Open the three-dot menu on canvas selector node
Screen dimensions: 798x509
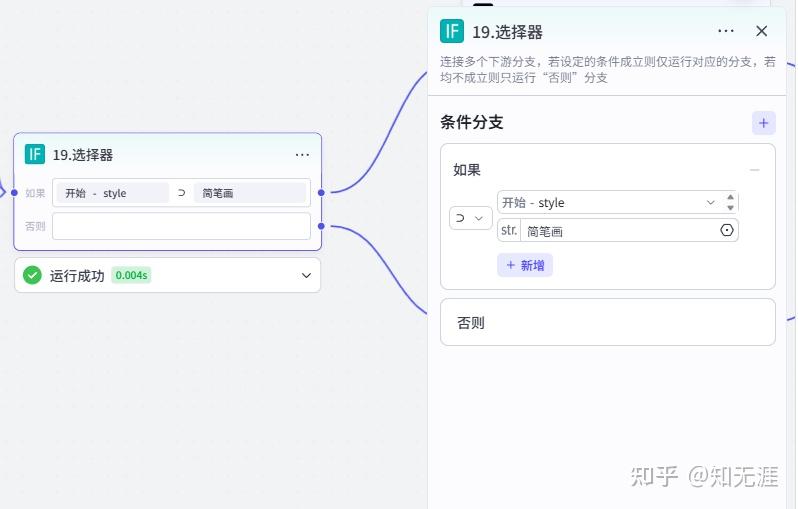click(x=302, y=155)
